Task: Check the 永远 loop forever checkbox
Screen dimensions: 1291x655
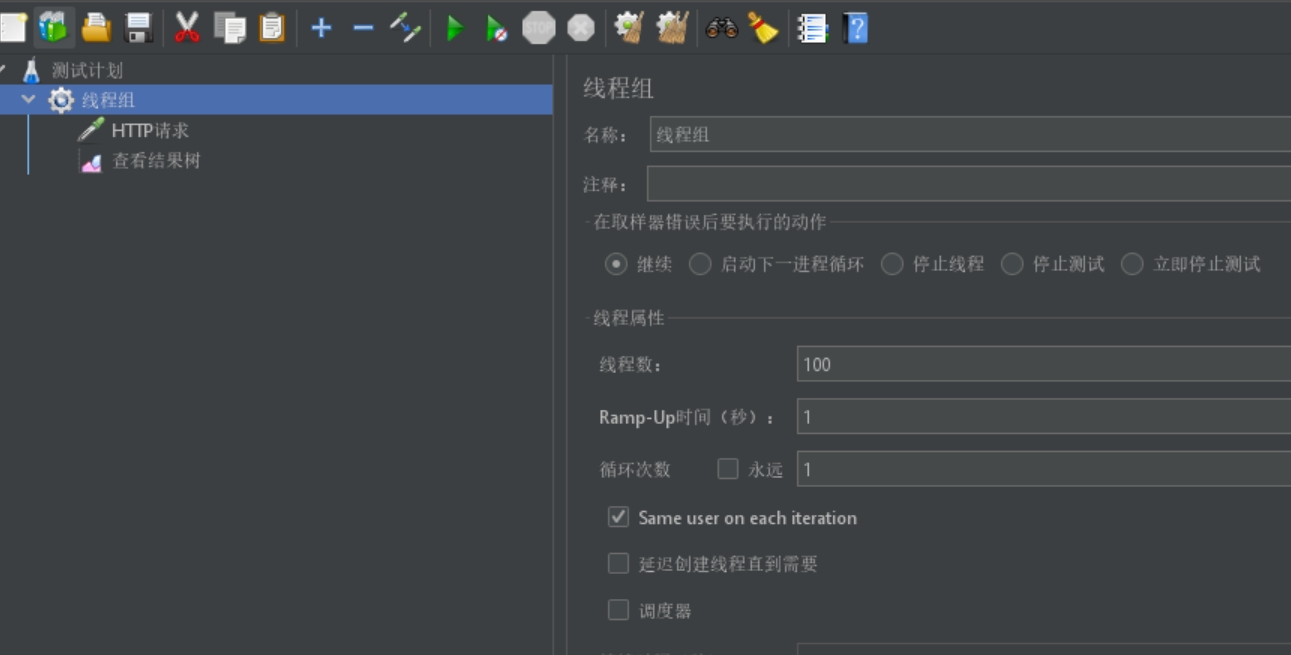Action: [728, 469]
